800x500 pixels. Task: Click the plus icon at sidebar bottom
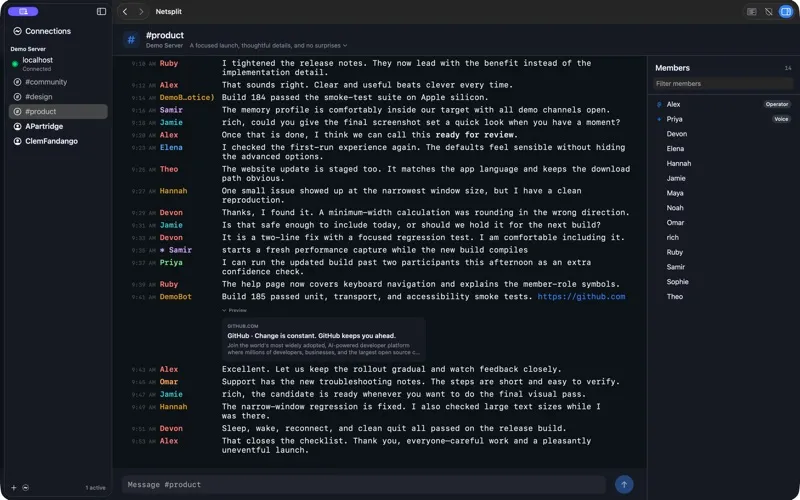[14, 488]
